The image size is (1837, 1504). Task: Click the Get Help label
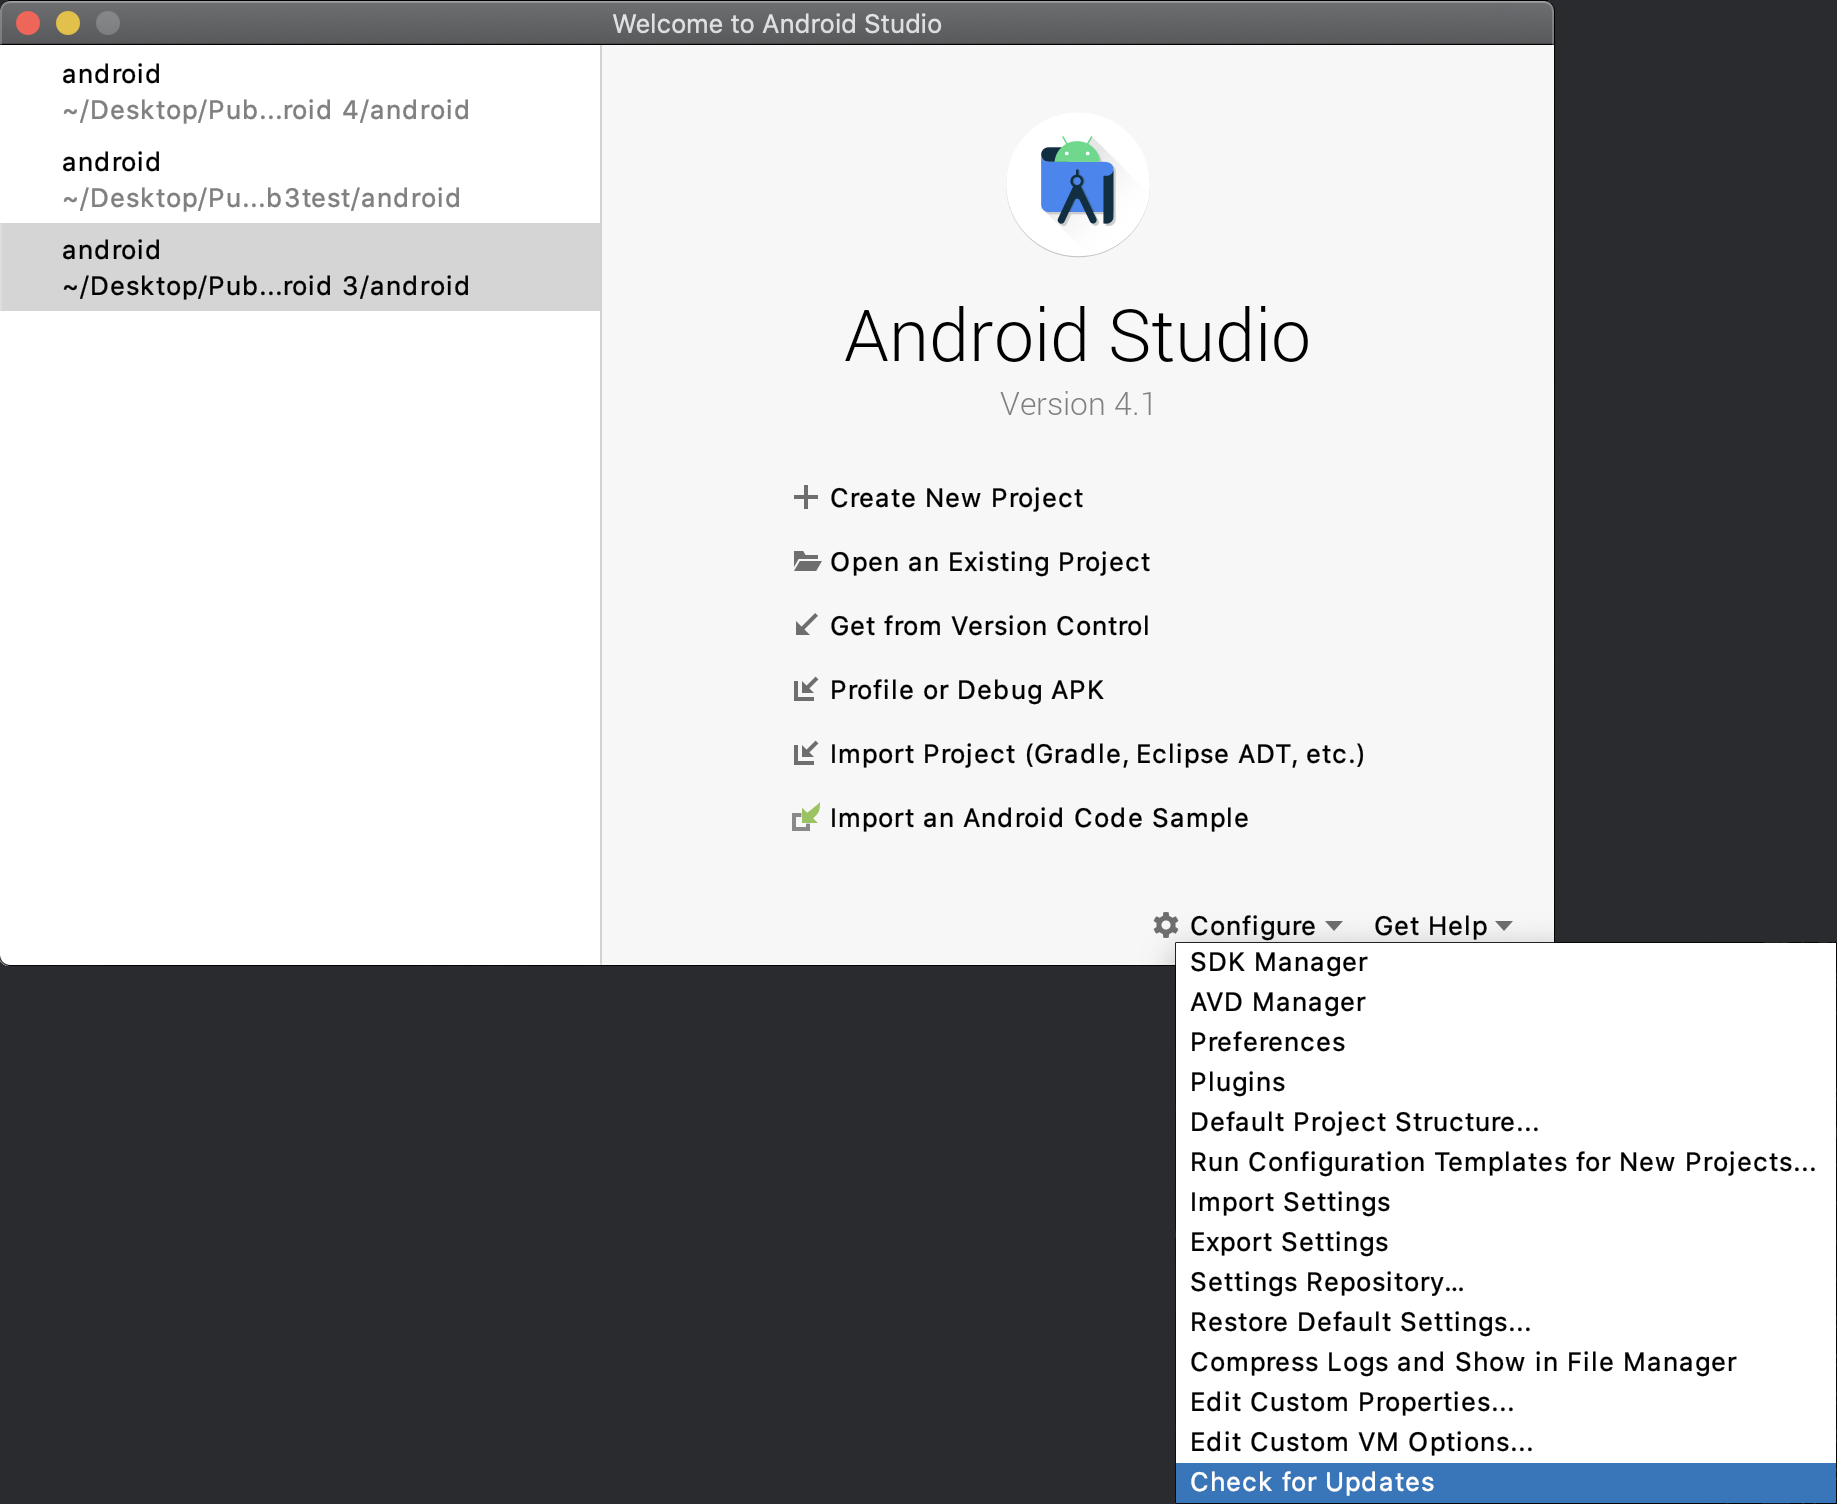(1430, 926)
